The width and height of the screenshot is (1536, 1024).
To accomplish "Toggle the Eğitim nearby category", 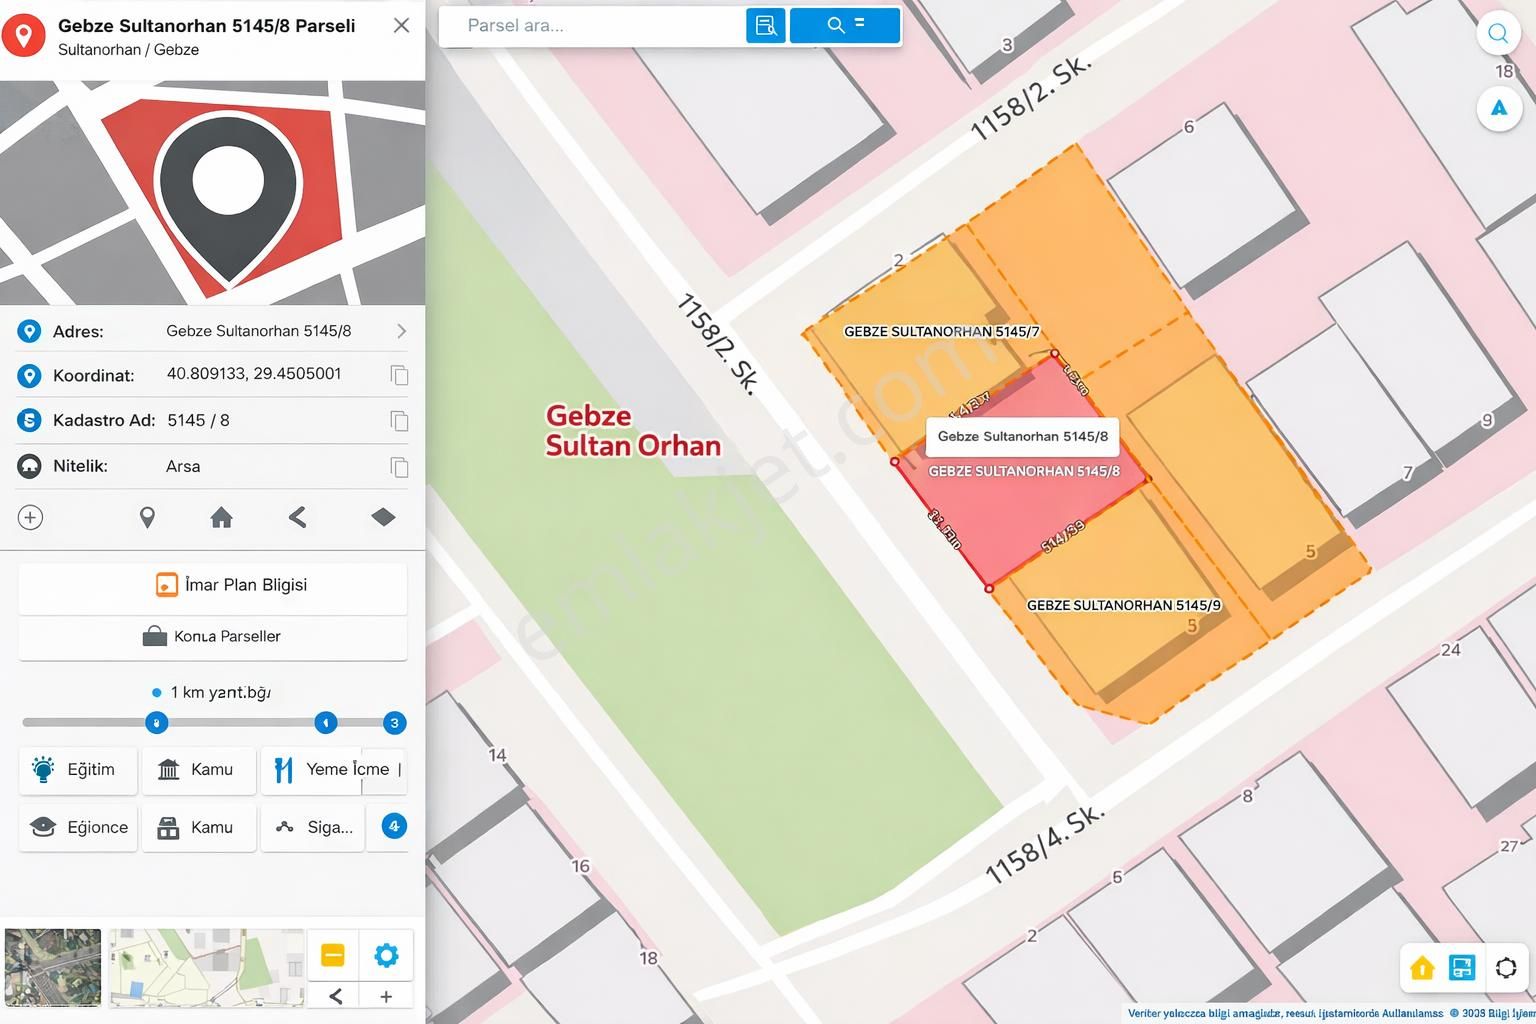I will pos(78,769).
